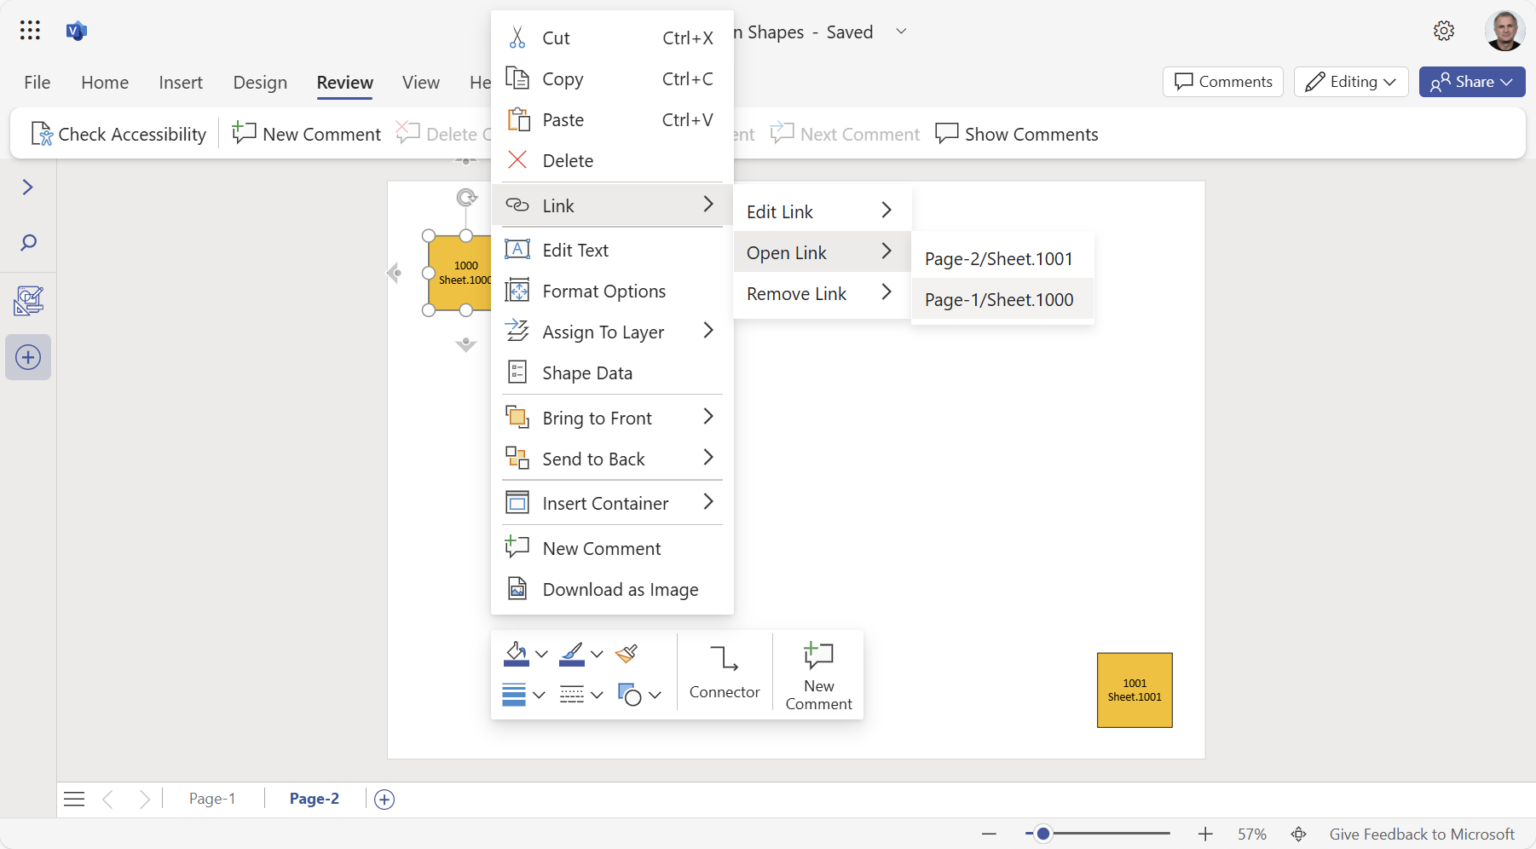Viewport: 1536px width, 849px height.
Task: Open the search tool in the left sidebar
Action: pyautogui.click(x=28, y=242)
